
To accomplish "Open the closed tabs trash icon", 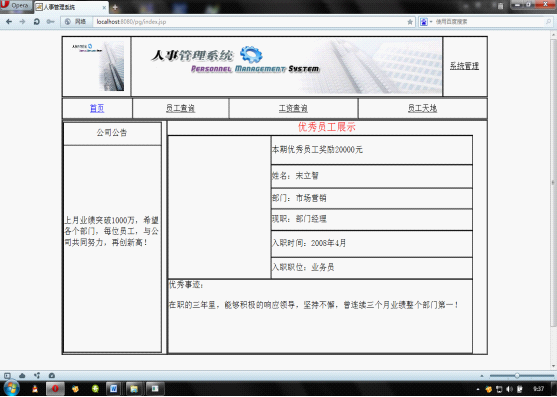I will 500,6.
